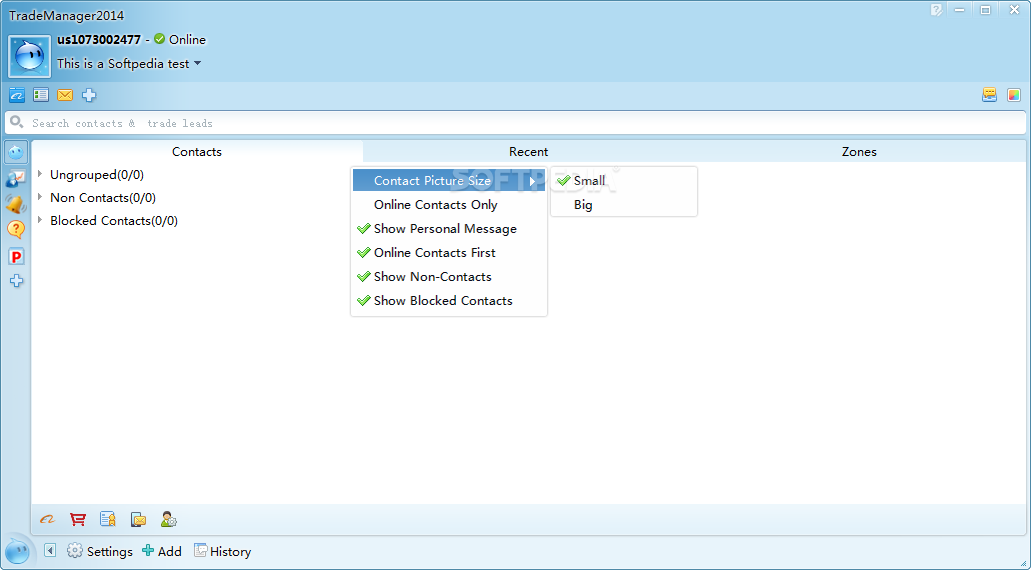The width and height of the screenshot is (1031, 570).
Task: Expand the Ungrouped(0/0) group
Action: [x=41, y=174]
